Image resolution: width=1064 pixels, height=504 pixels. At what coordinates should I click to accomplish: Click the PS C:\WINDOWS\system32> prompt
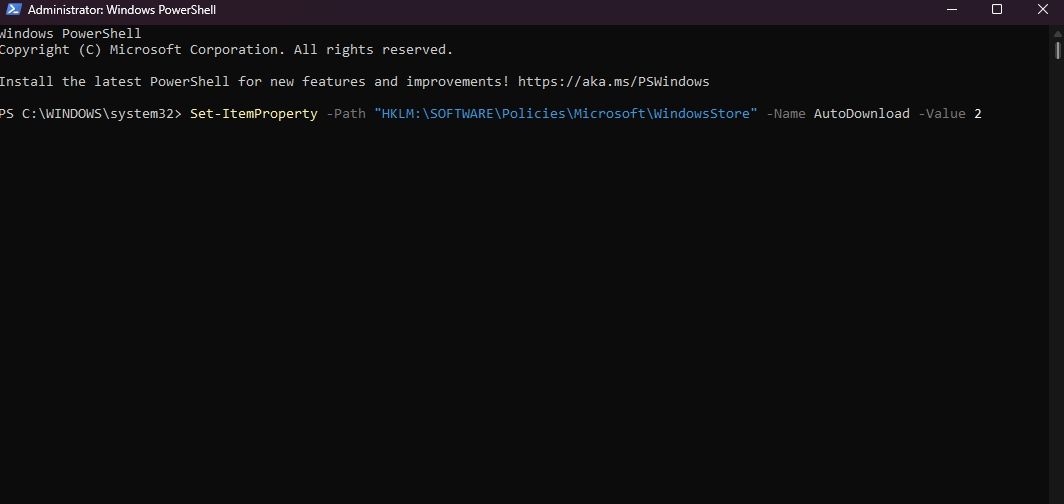(x=91, y=114)
